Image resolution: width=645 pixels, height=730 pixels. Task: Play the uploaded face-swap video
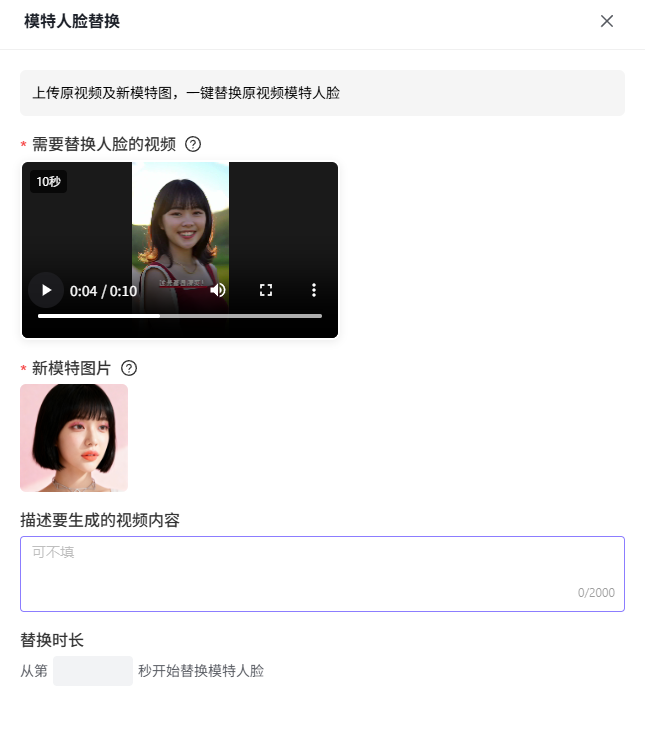pos(46,290)
